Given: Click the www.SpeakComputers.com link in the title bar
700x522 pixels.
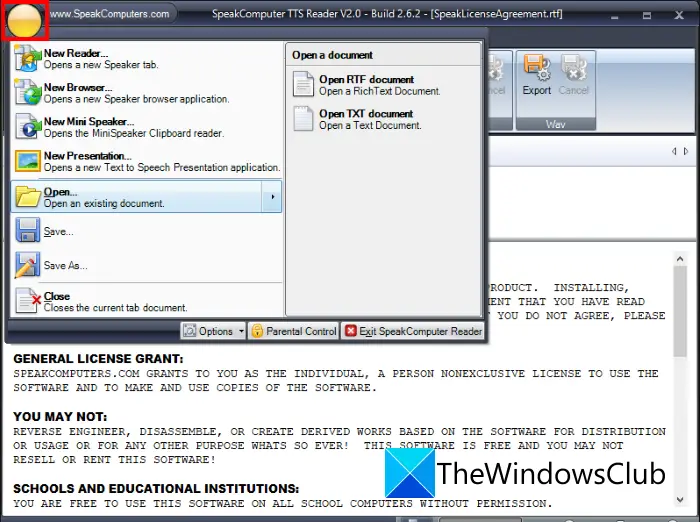Looking at the screenshot, I should pos(110,14).
